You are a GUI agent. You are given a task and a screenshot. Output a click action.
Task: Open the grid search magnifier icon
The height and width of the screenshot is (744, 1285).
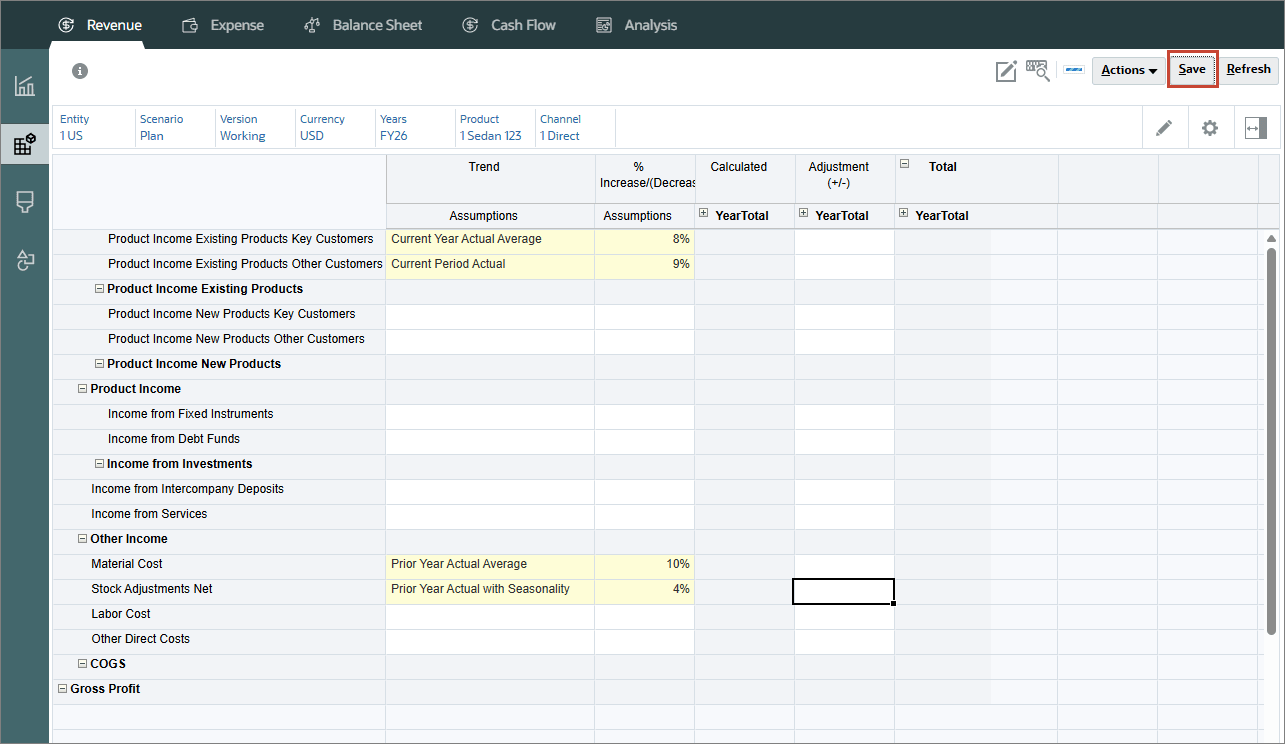click(x=1037, y=70)
